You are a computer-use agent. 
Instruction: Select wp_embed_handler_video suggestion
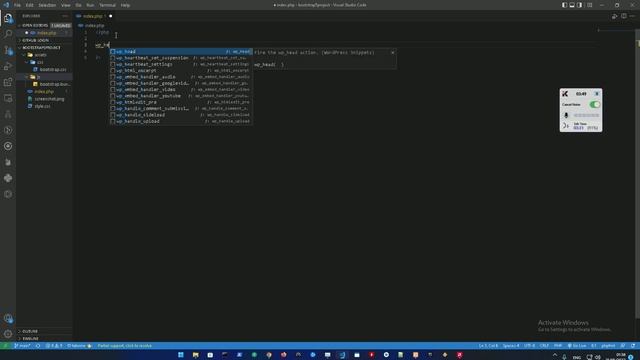(x=181, y=90)
